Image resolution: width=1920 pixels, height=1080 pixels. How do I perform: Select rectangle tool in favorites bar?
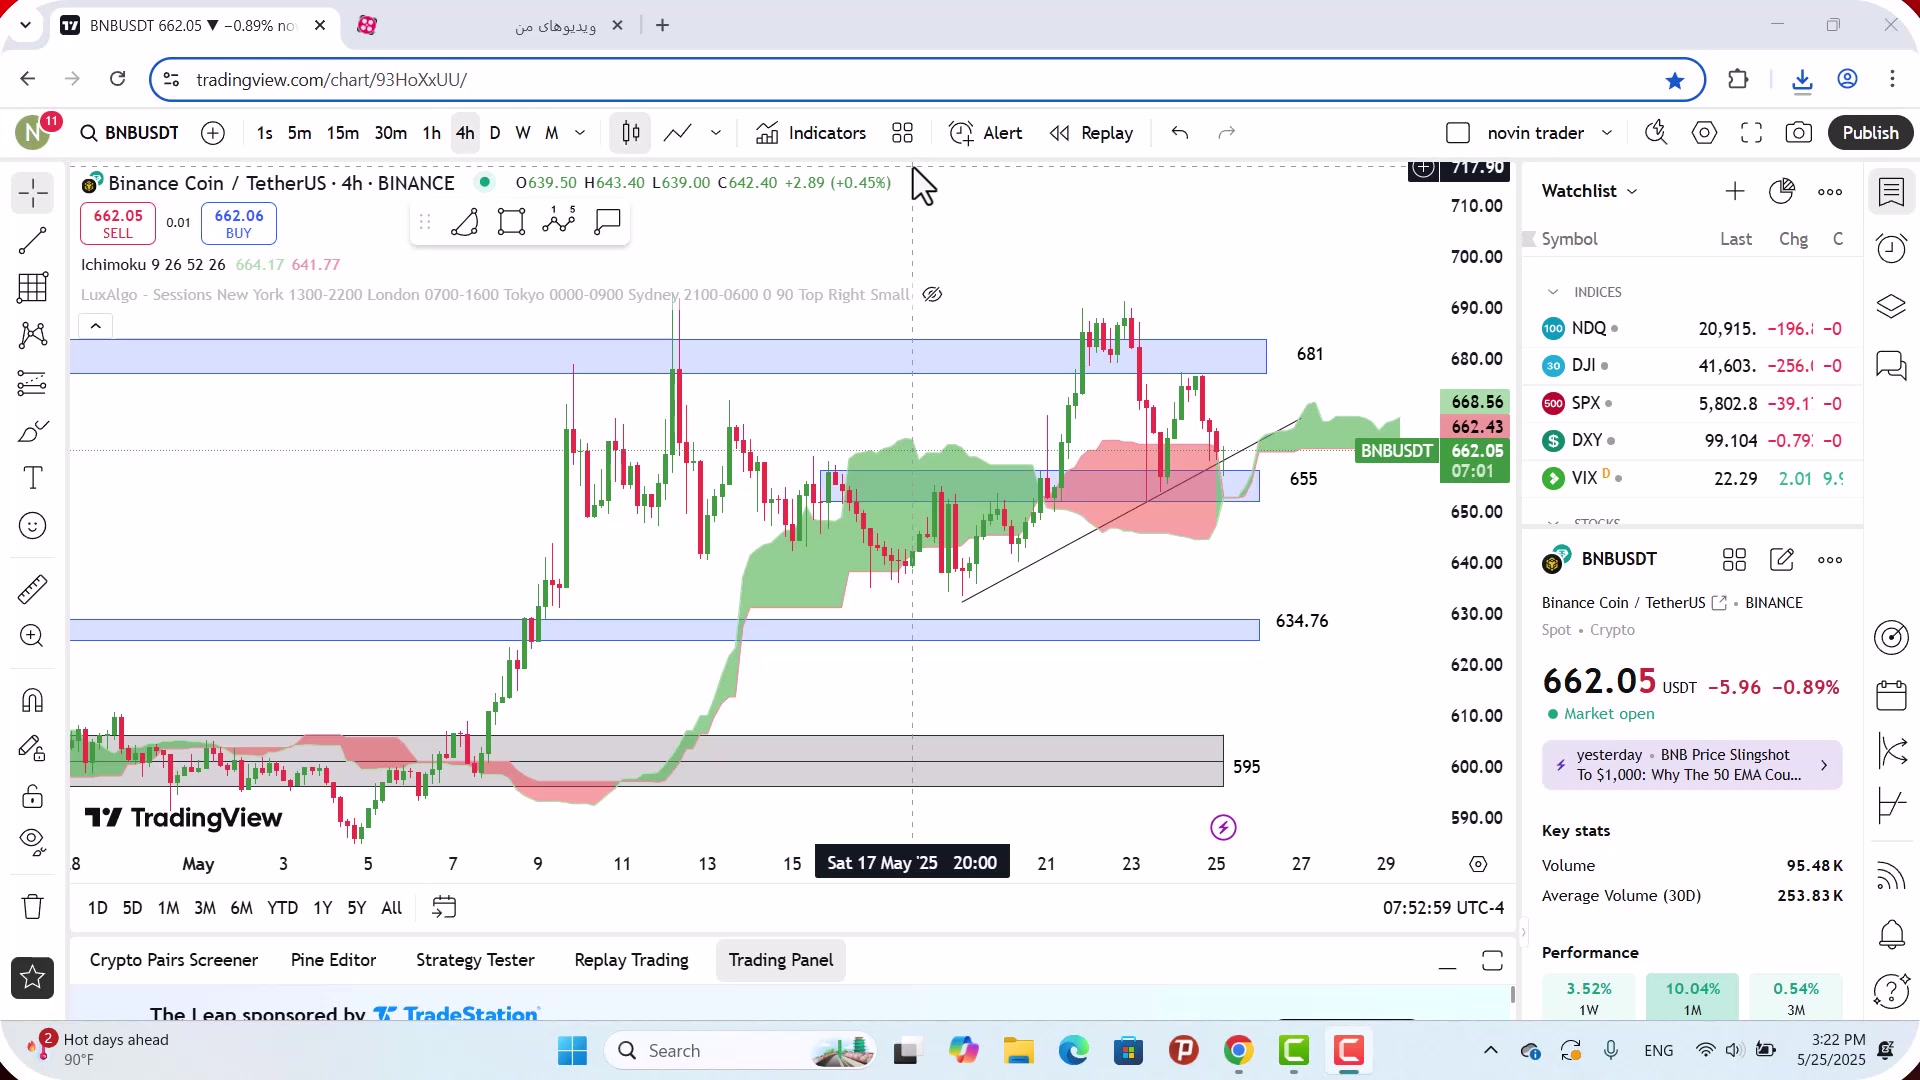pyautogui.click(x=512, y=222)
